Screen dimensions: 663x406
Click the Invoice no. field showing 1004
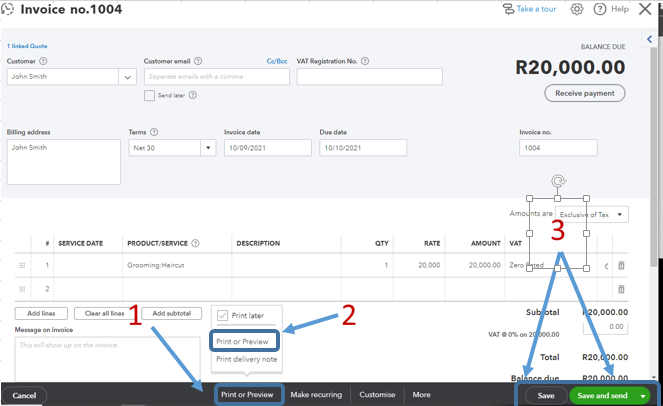[x=558, y=148]
